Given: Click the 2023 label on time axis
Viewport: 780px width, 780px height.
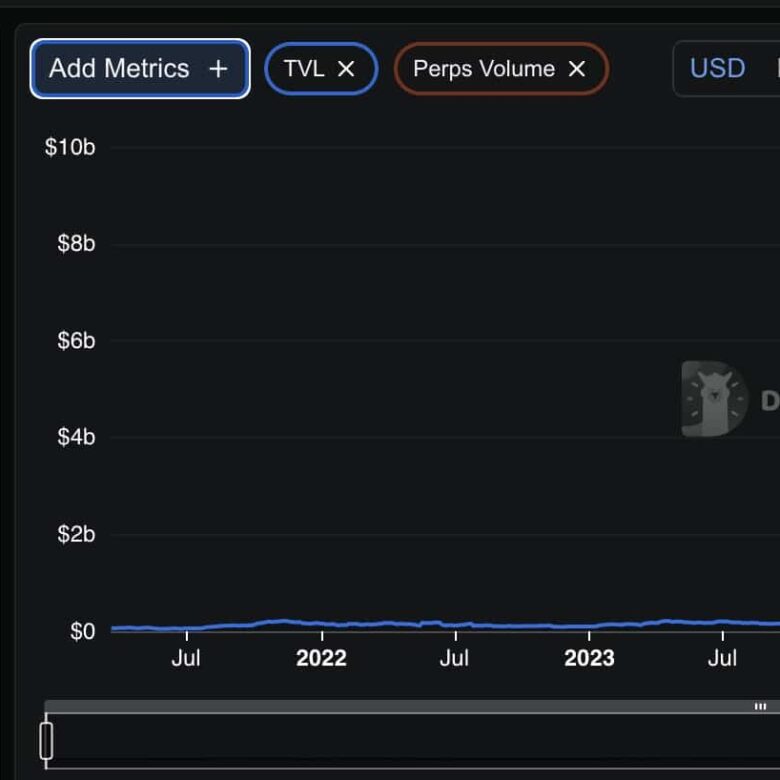Looking at the screenshot, I should 589,658.
